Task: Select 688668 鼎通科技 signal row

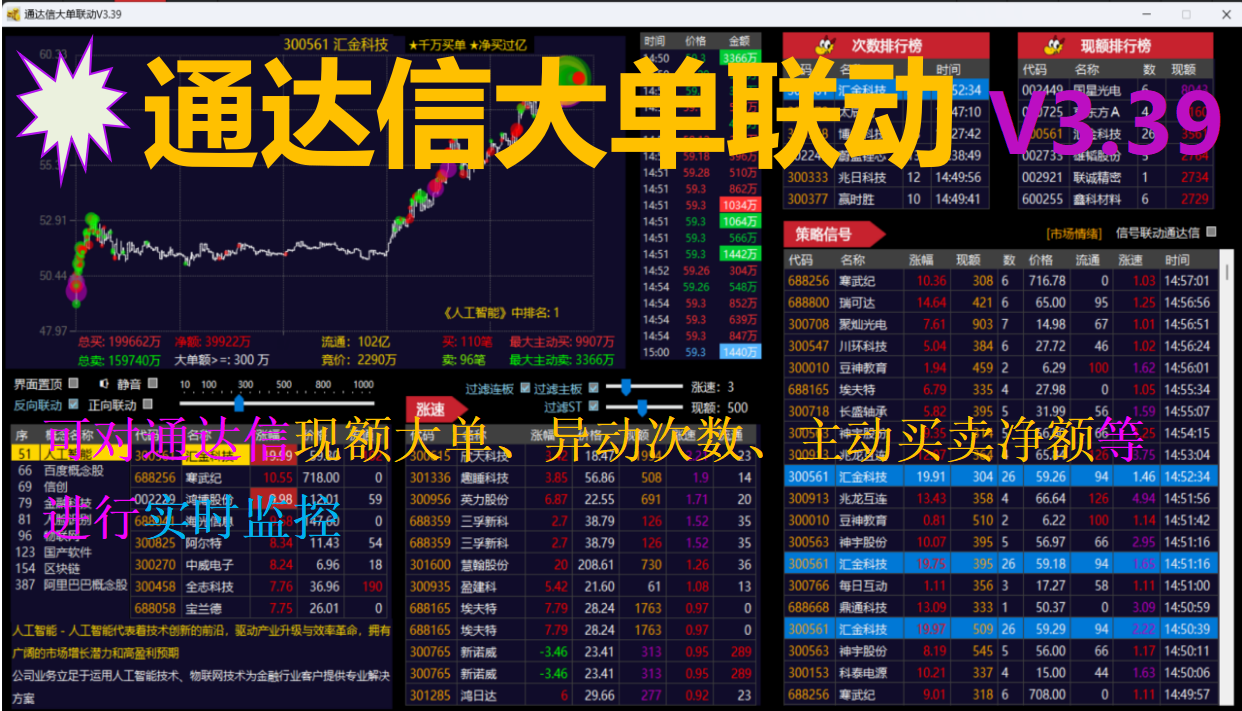Action: [1000, 607]
